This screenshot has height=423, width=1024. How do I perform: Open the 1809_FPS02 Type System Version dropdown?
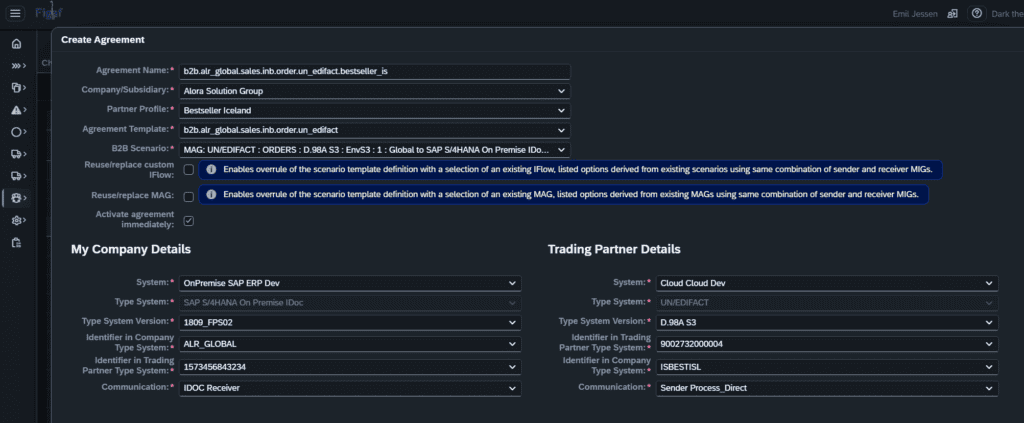350,322
